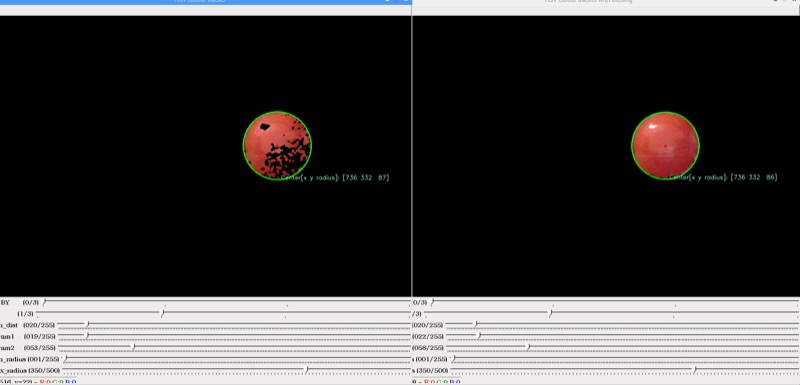Click the (0/3) slider handle in left window
Image resolution: width=800 pixels, height=385 pixels.
tap(44, 302)
